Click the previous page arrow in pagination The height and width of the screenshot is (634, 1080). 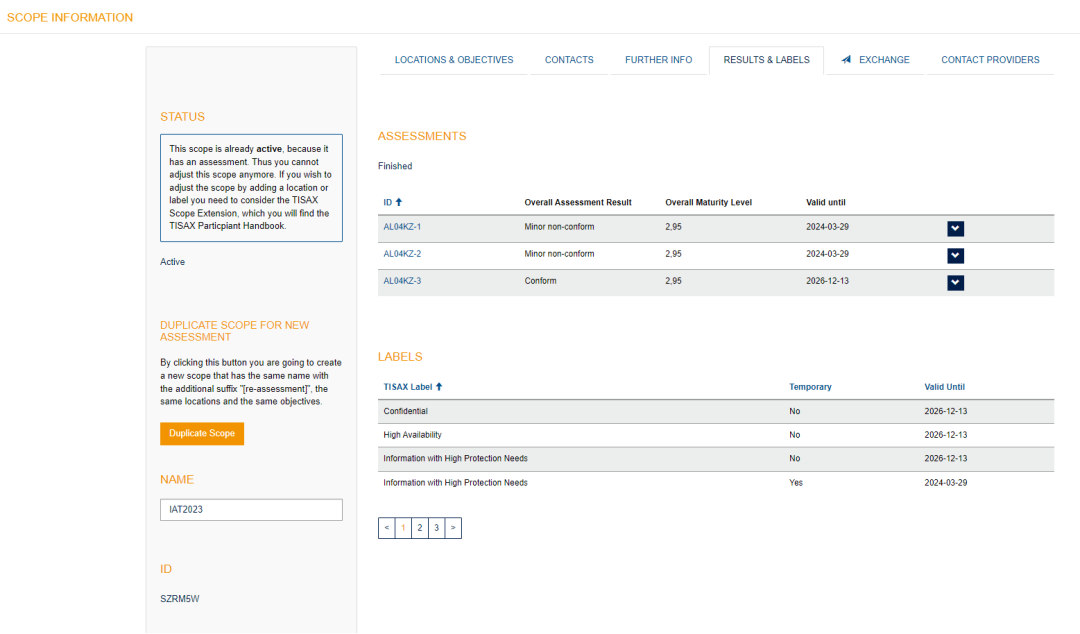click(387, 527)
